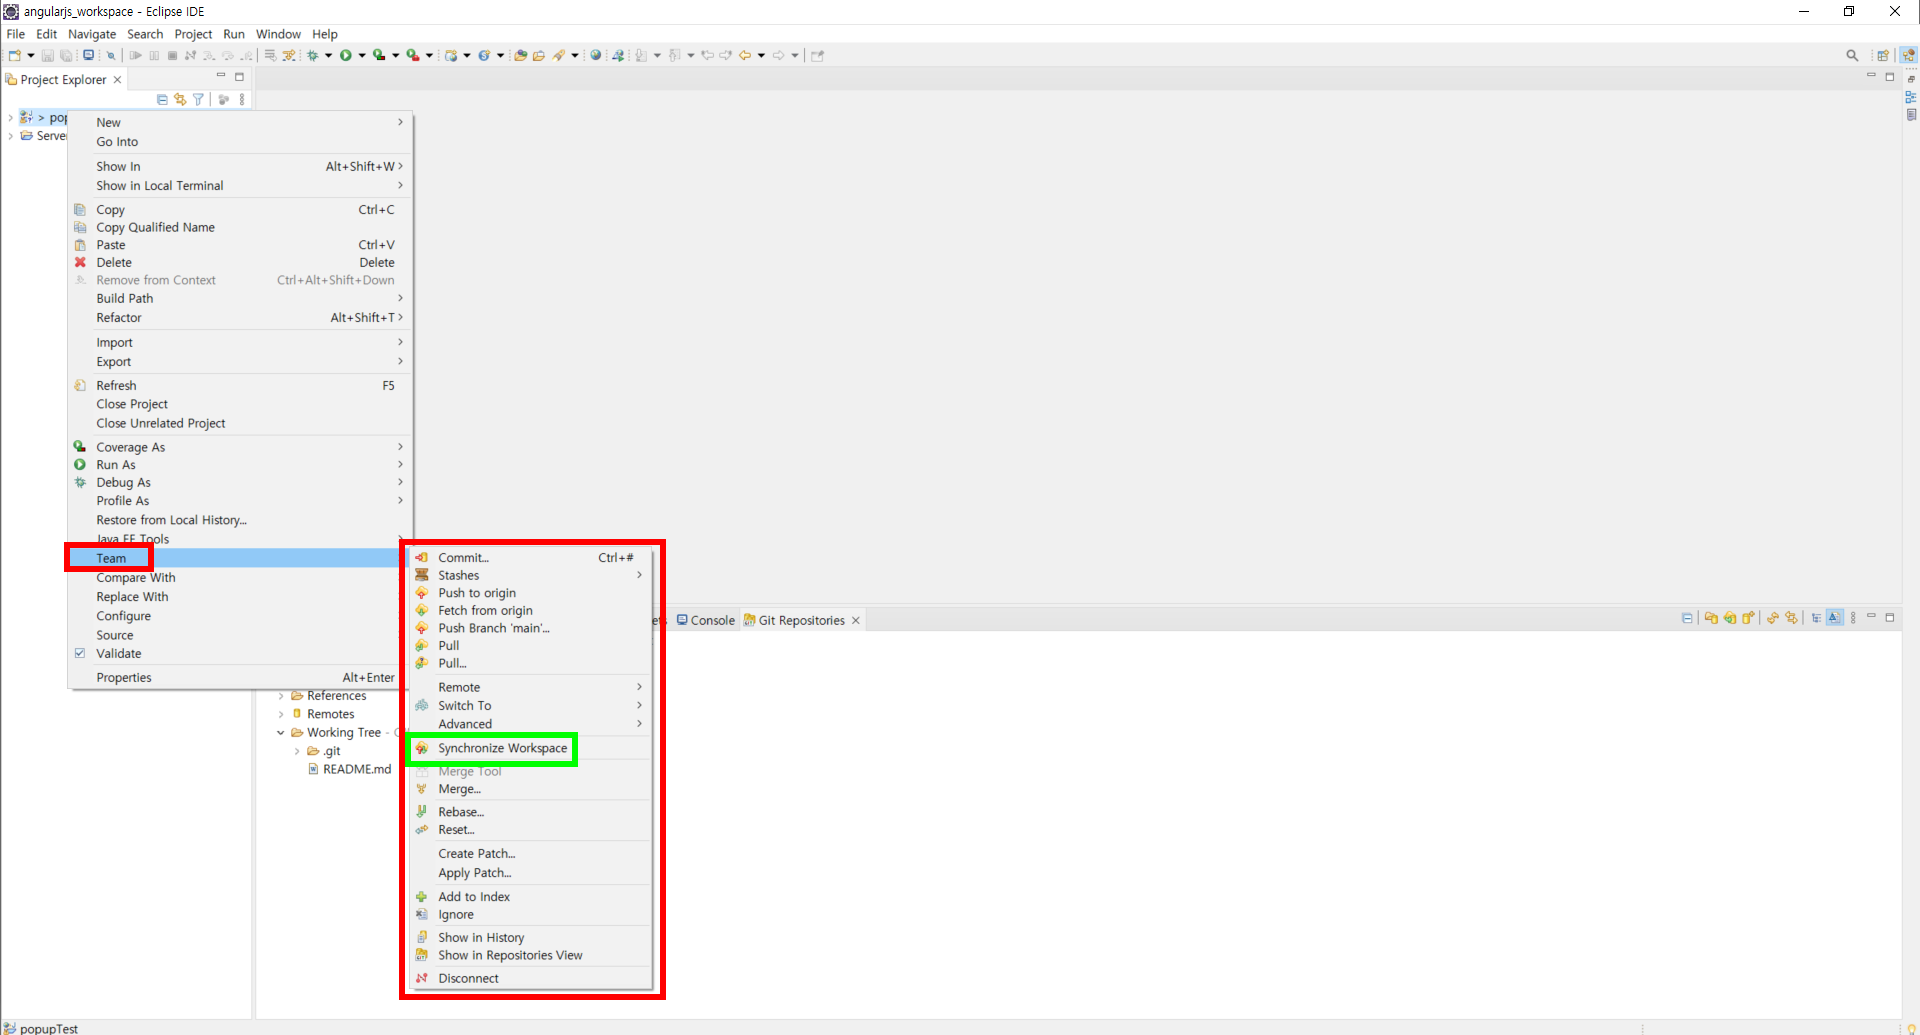1920x1035 pixels.
Task: Open a terminal from the toolbar icon
Action: coord(88,55)
